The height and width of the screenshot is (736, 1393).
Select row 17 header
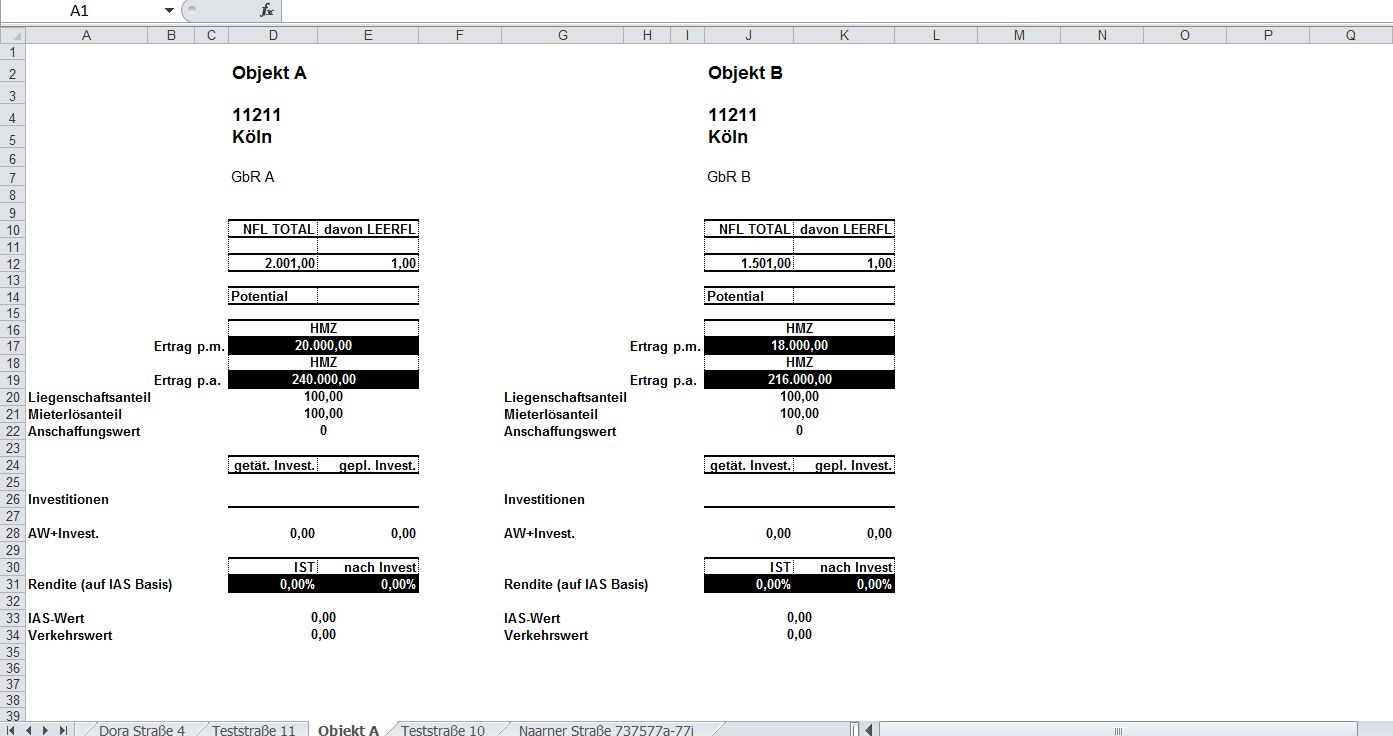(x=12, y=346)
